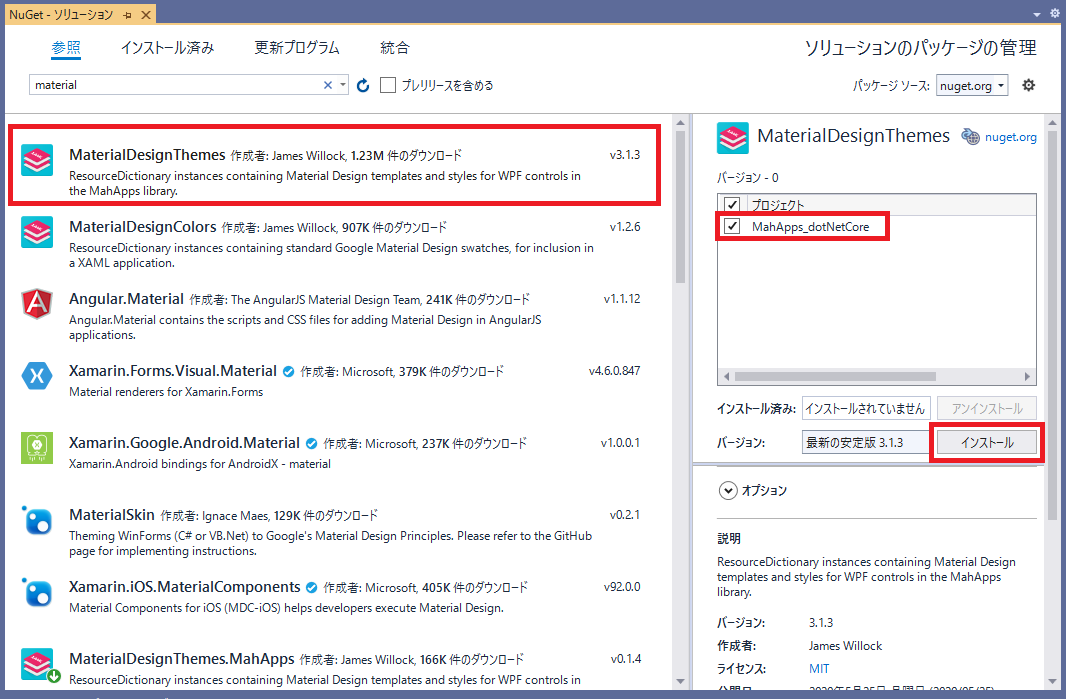The image size is (1066, 699).
Task: Select the MaterialSkin package title
Action: point(112,515)
